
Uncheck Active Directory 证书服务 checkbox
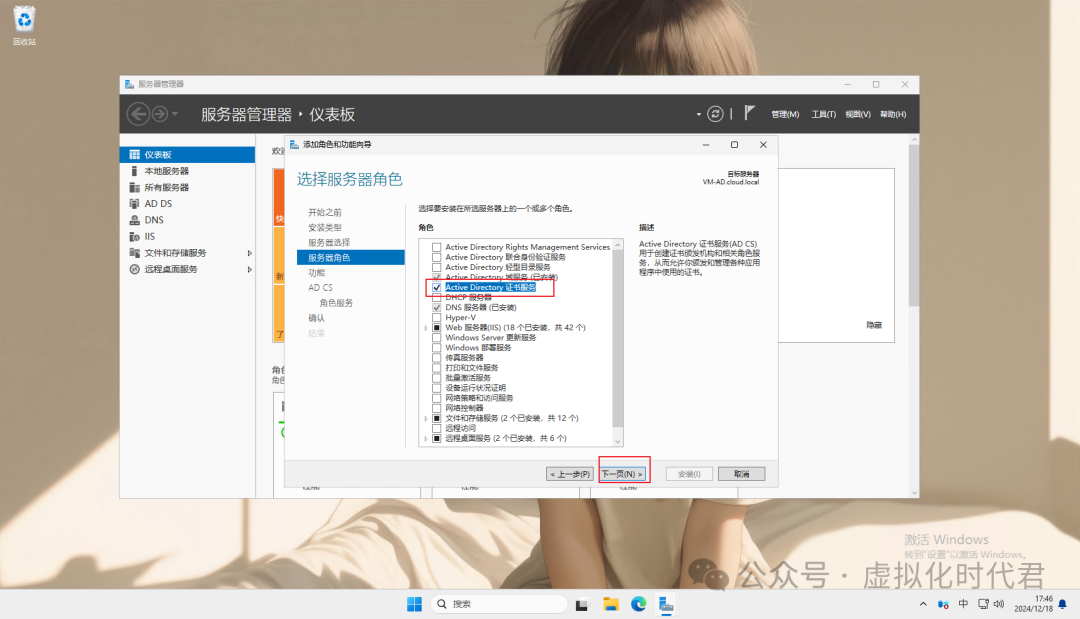[x=436, y=287]
